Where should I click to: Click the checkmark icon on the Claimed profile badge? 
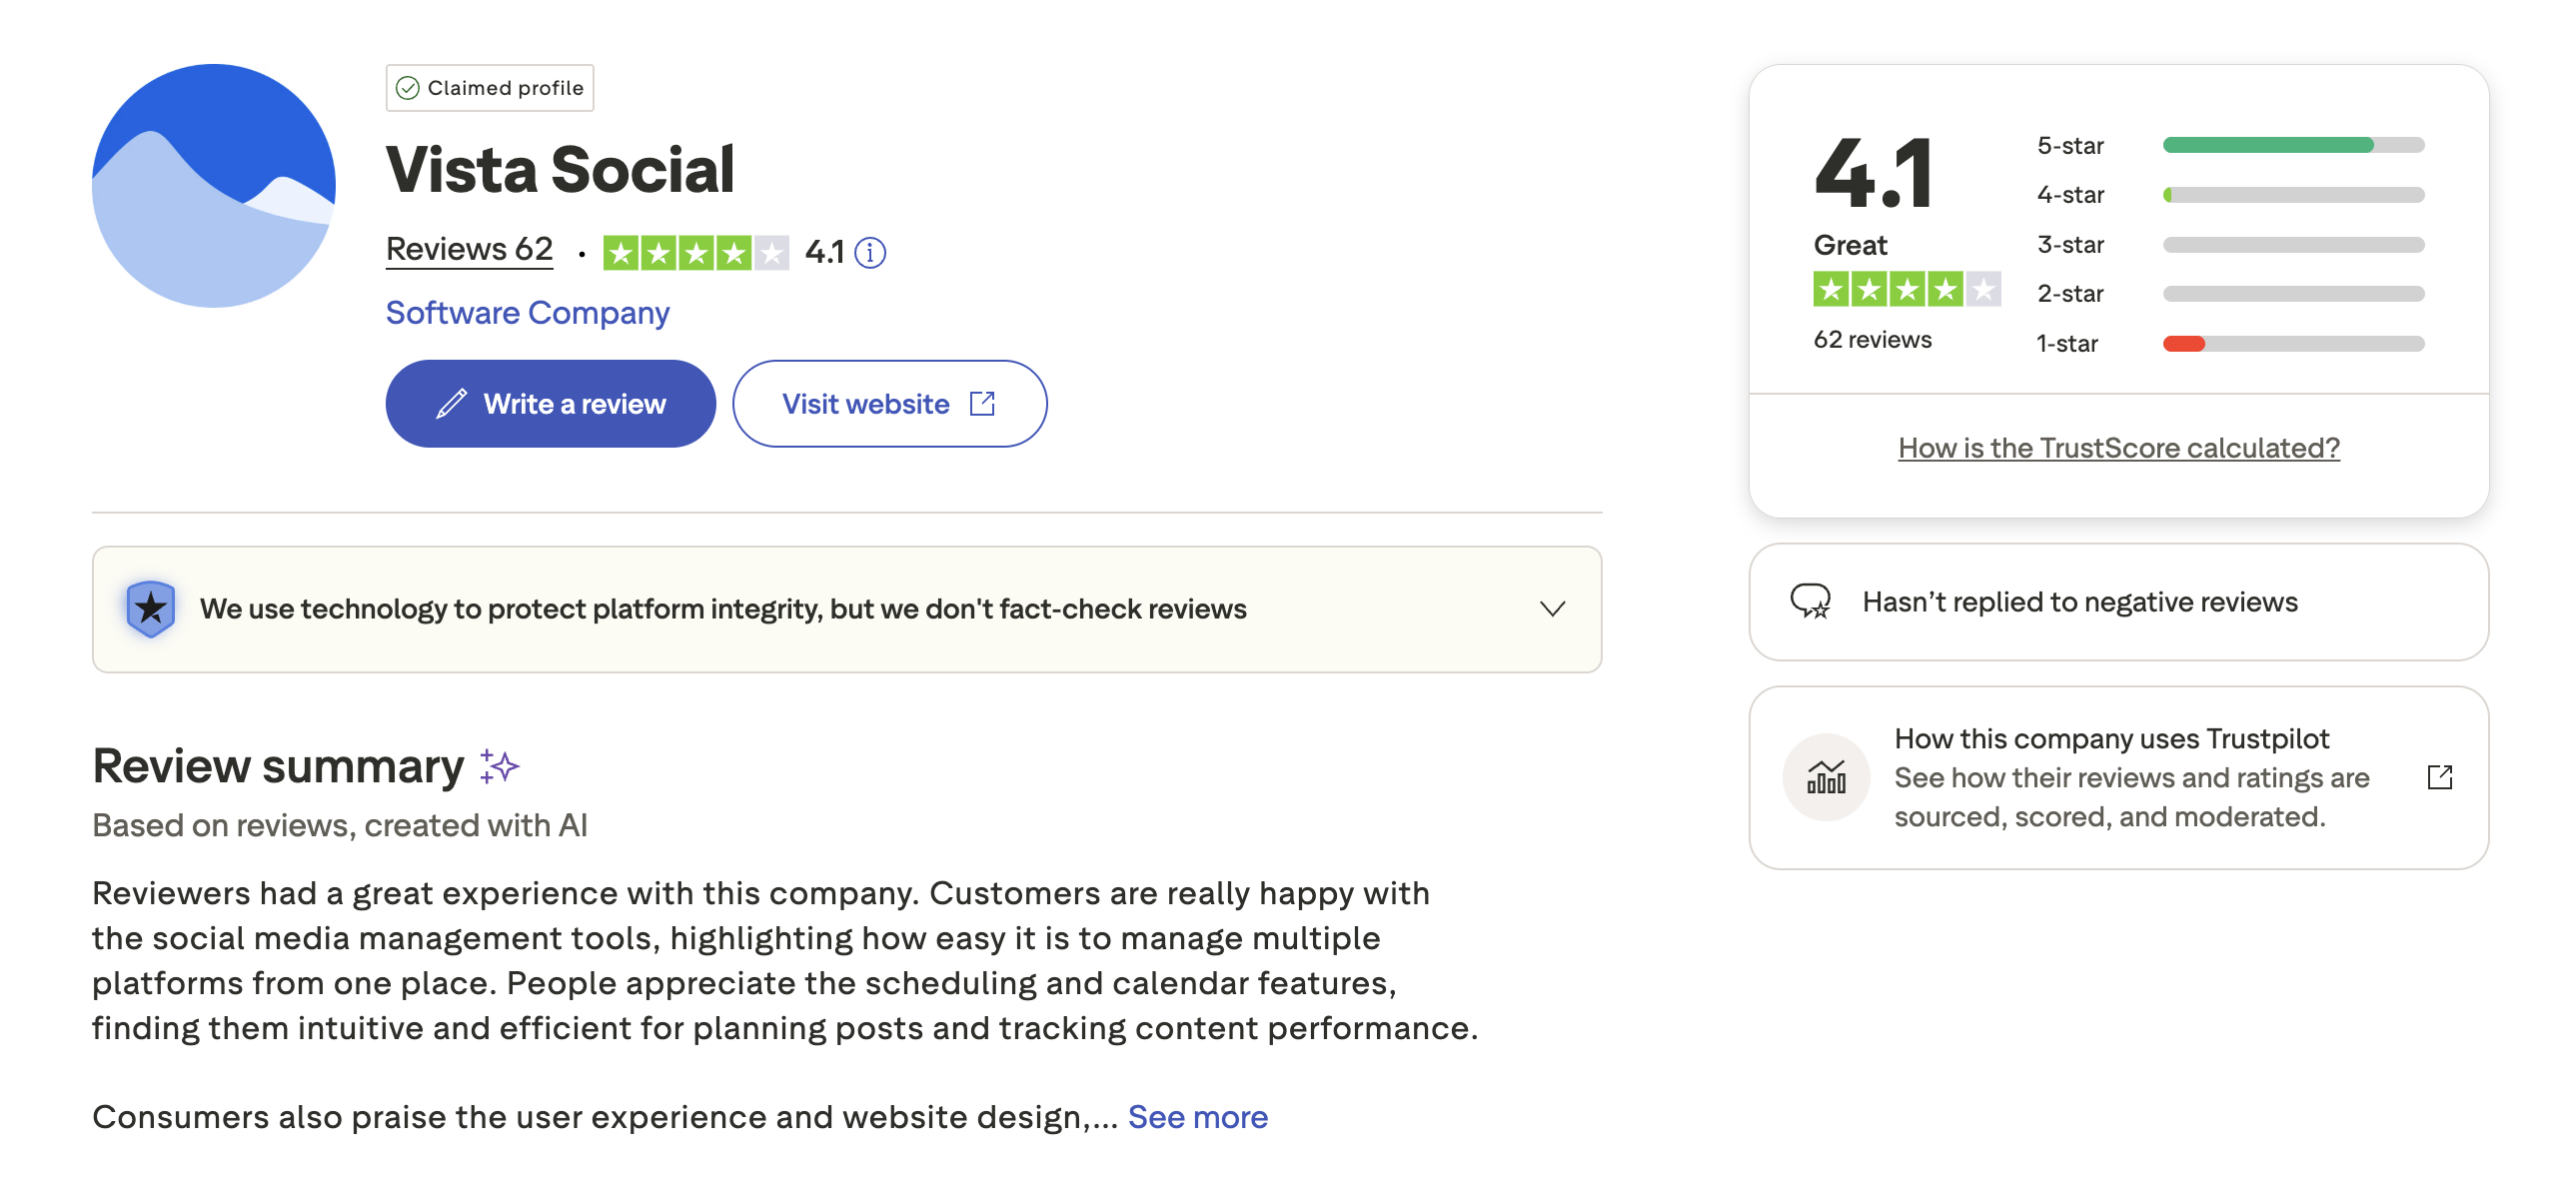click(409, 87)
